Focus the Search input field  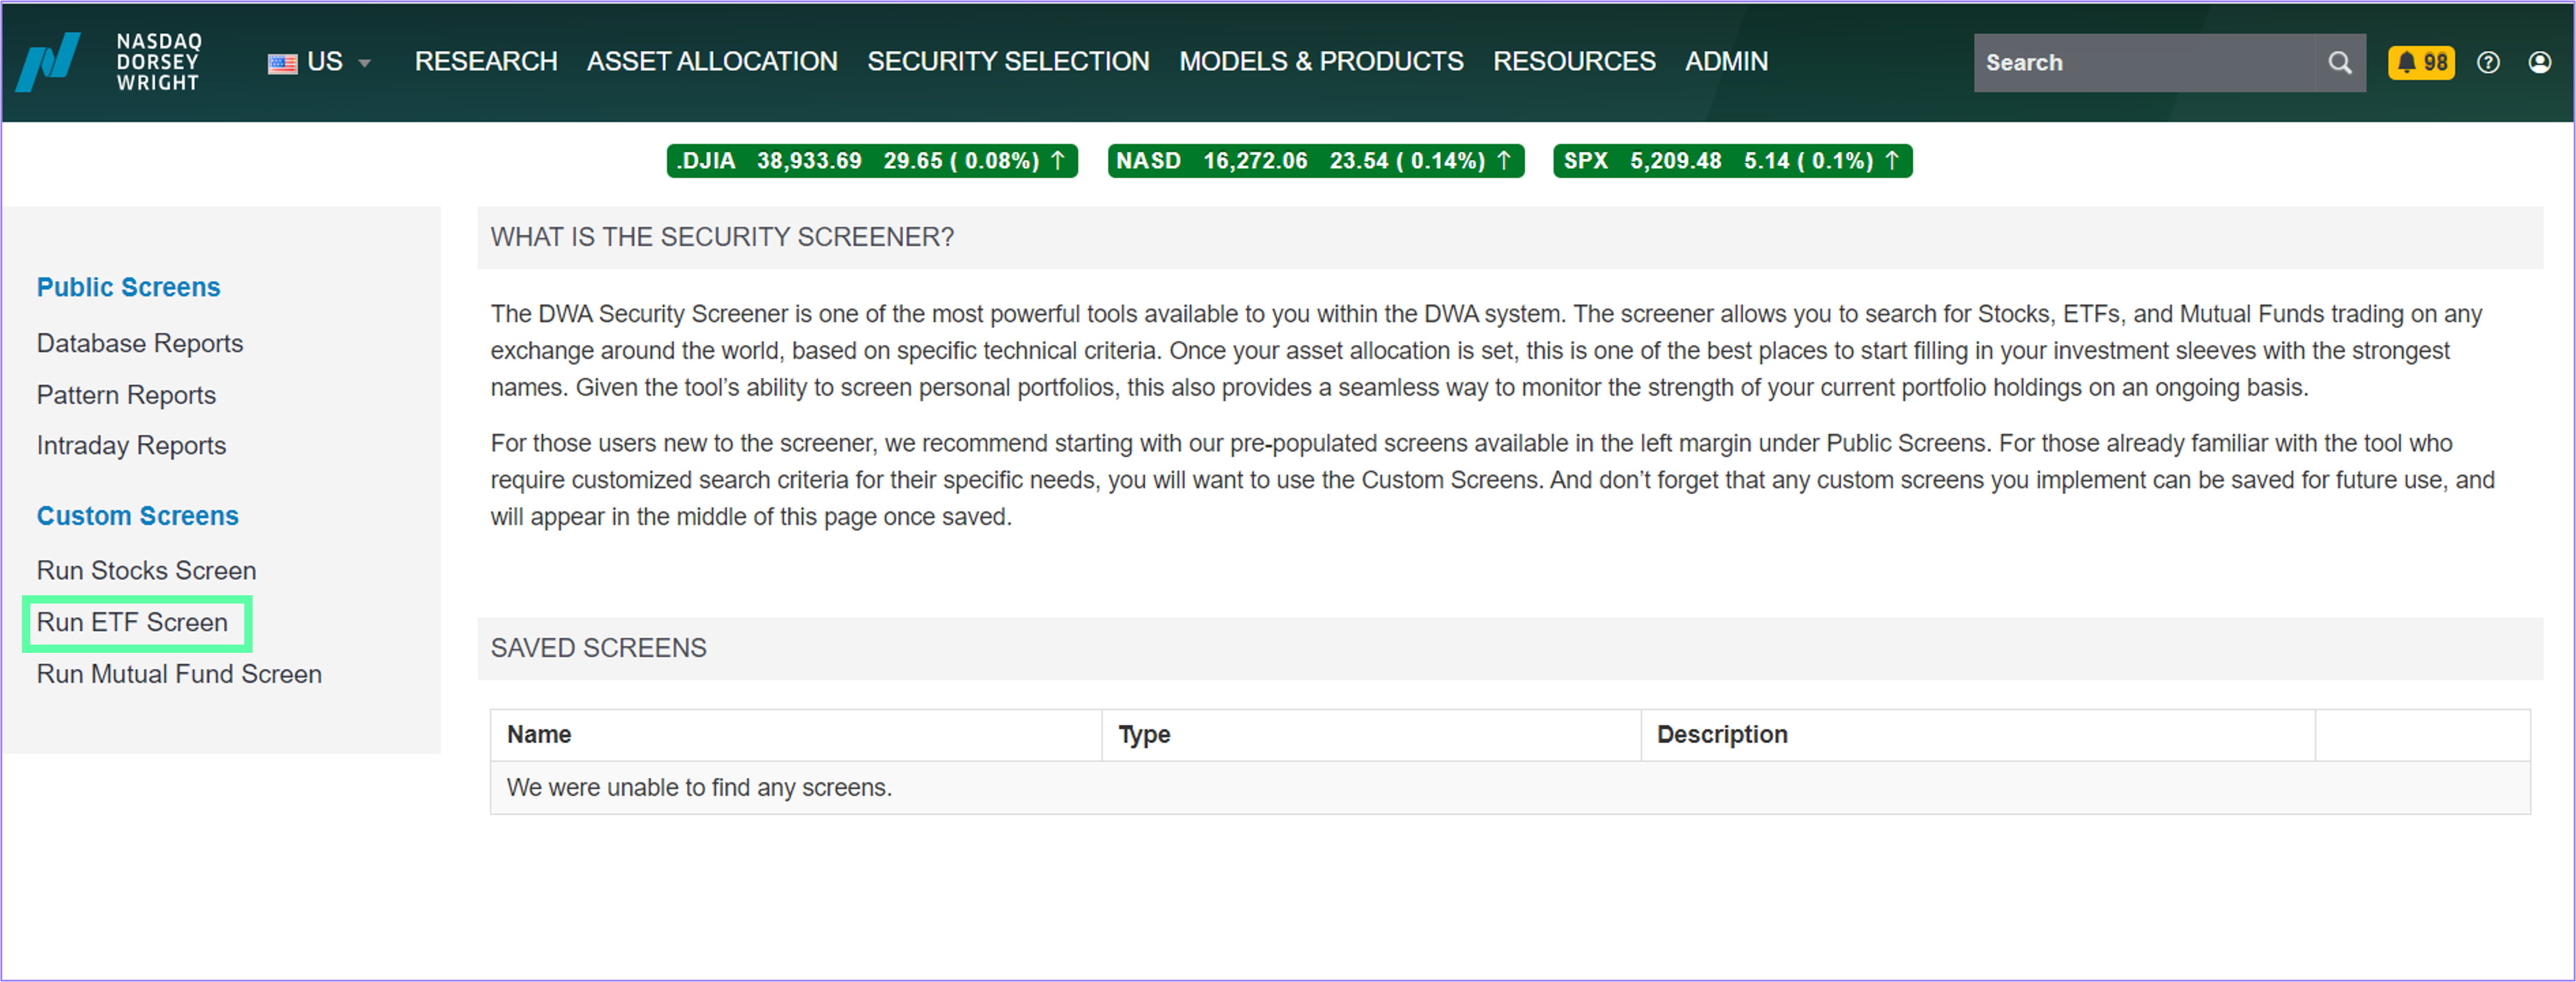pyautogui.click(x=2150, y=63)
